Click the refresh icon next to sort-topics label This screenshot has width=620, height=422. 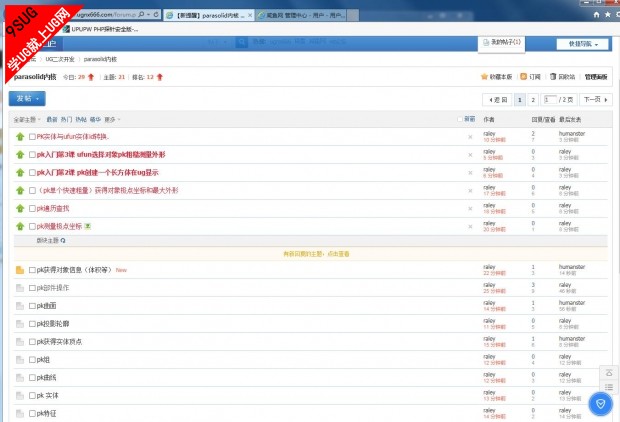[63, 240]
